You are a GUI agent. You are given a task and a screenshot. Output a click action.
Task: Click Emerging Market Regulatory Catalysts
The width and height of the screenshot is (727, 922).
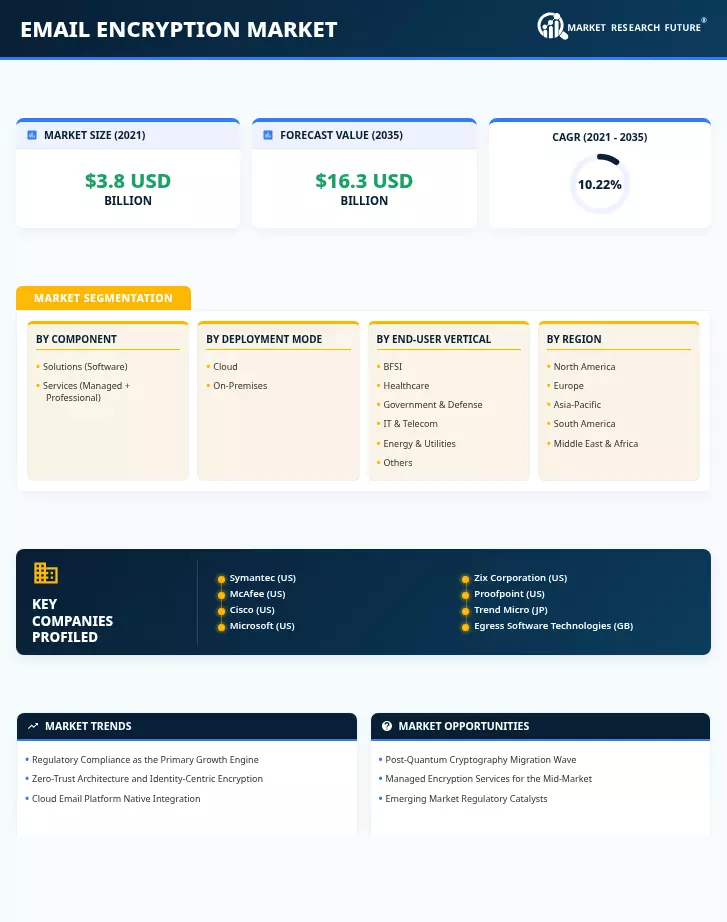tap(466, 799)
